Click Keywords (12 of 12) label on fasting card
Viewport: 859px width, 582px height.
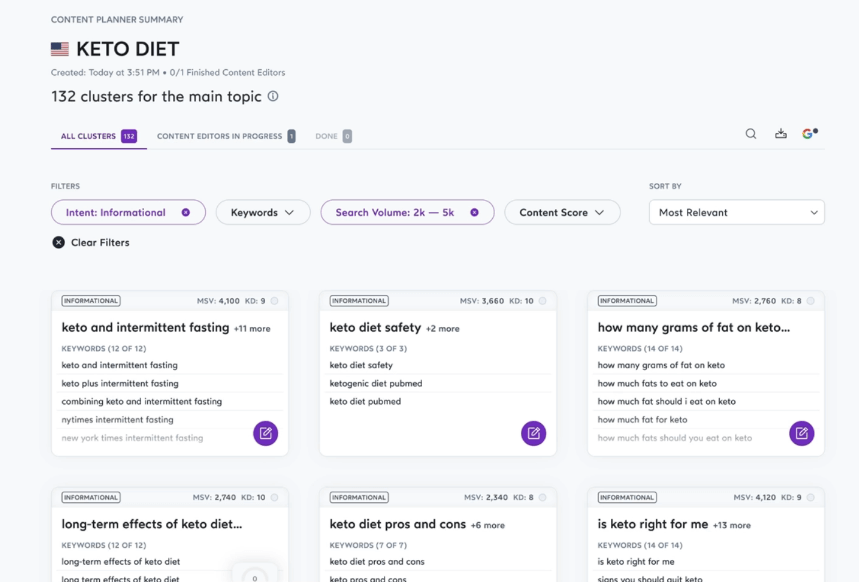(x=104, y=349)
